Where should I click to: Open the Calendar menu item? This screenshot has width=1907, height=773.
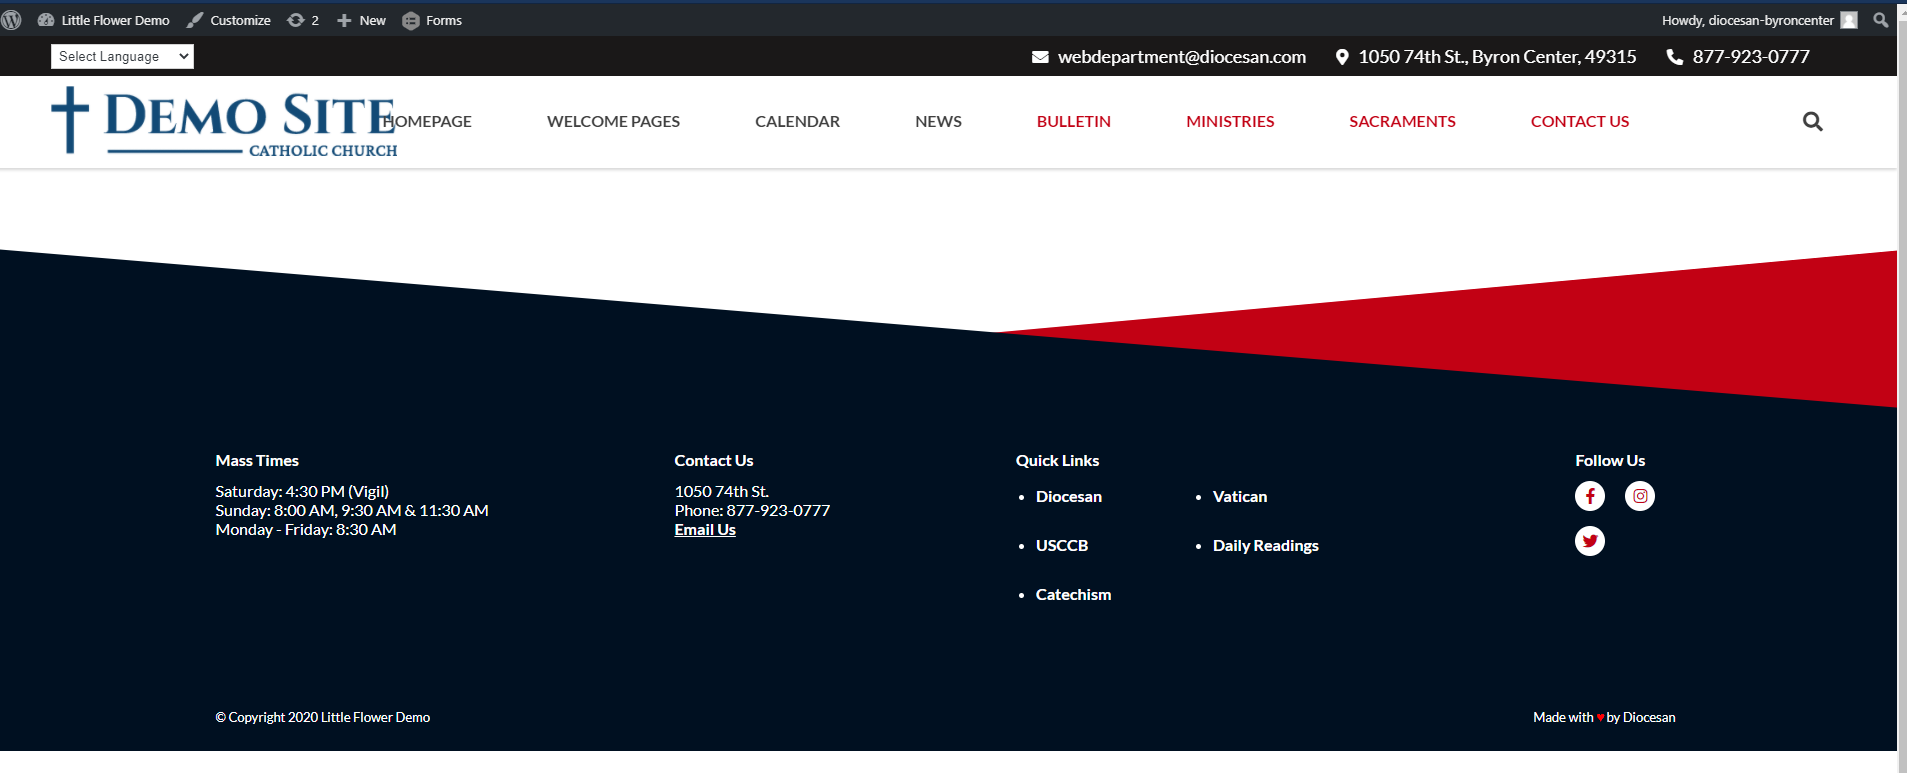(x=797, y=122)
